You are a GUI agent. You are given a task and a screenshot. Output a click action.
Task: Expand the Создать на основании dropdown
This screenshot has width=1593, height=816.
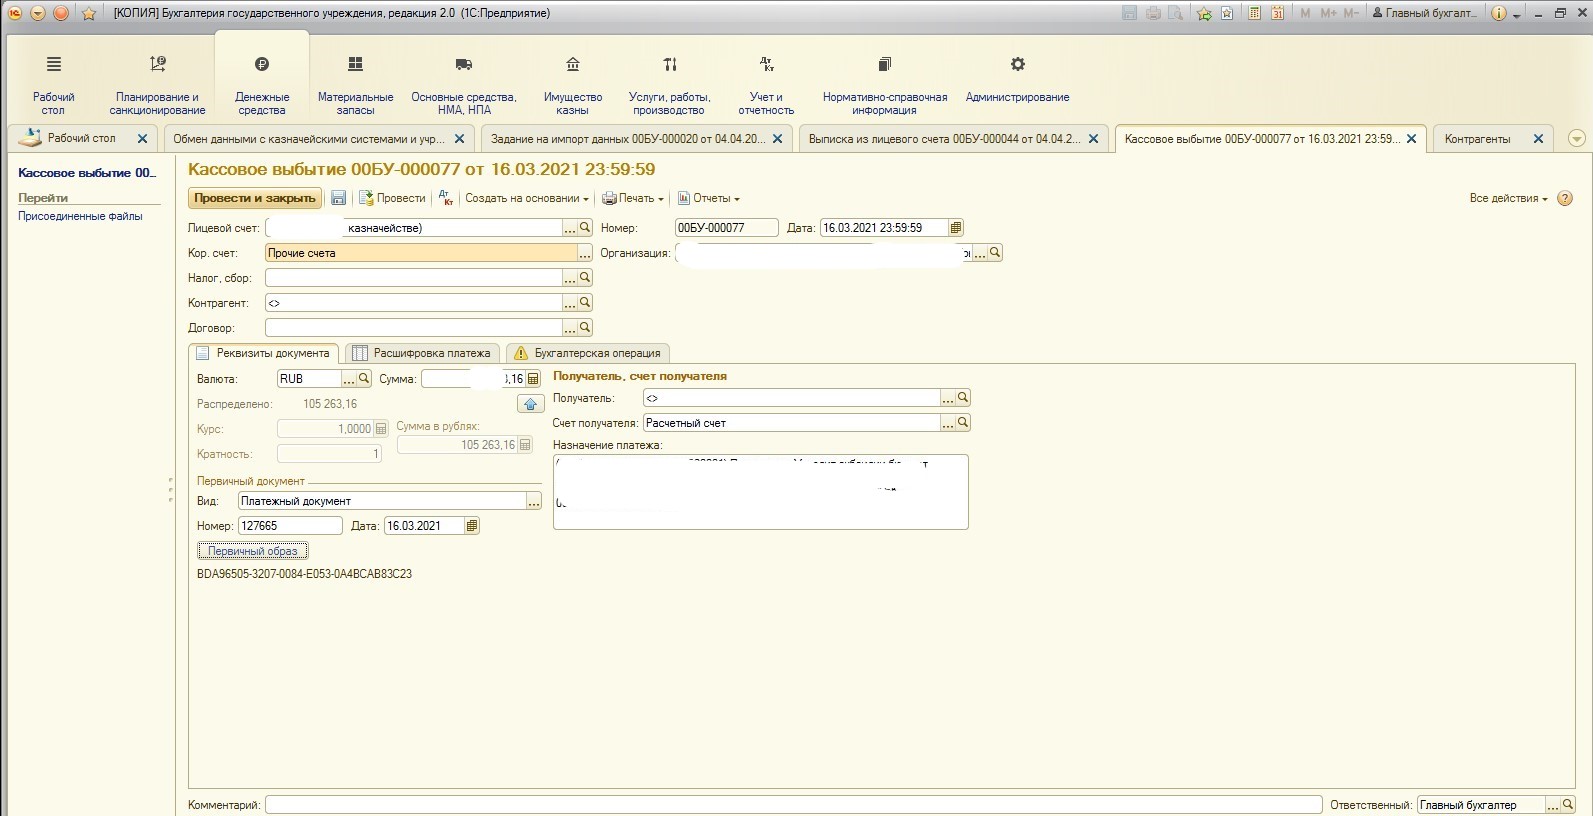click(526, 198)
